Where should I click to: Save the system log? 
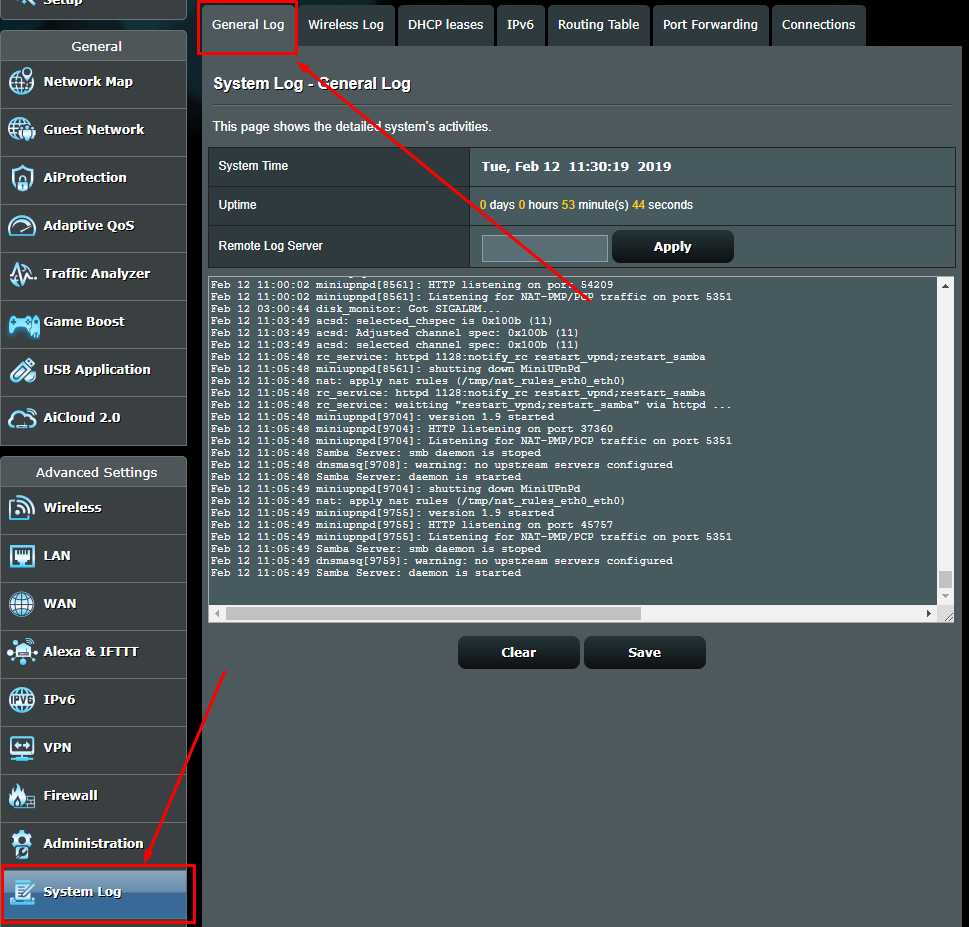click(x=644, y=652)
